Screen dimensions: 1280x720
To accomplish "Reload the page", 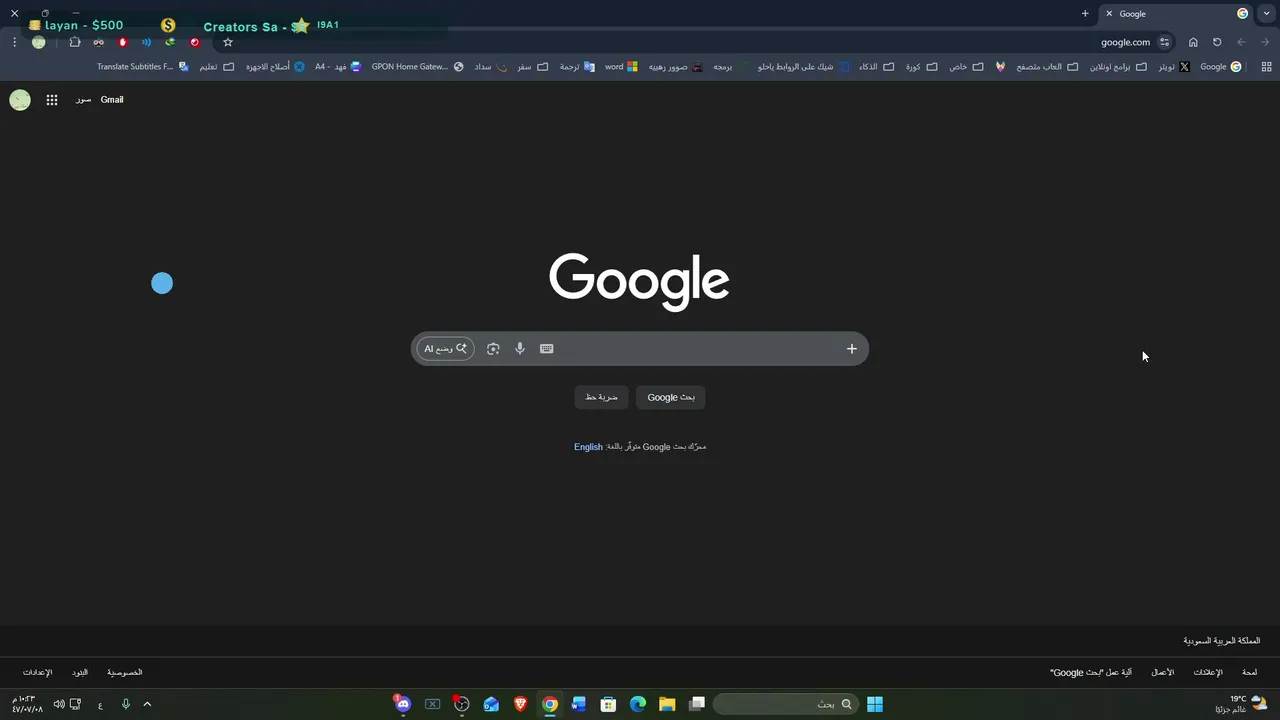I will [1217, 42].
